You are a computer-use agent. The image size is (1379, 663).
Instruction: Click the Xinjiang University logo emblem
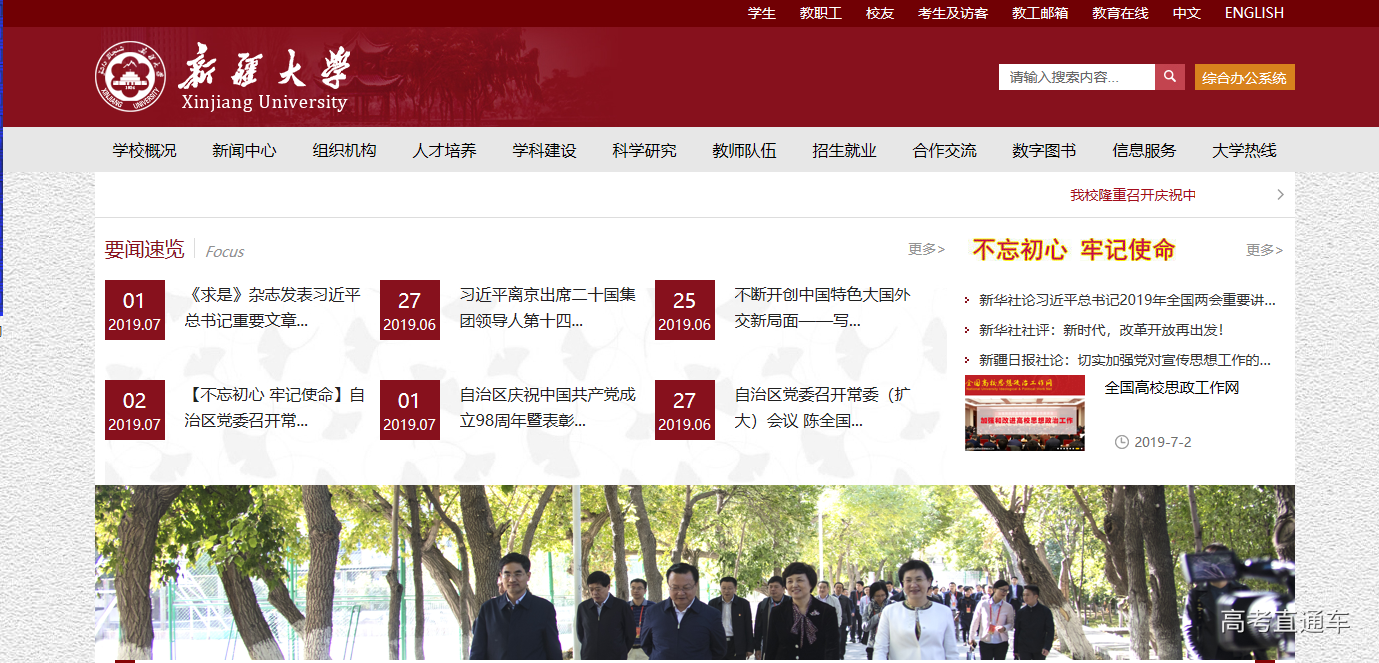pos(129,77)
